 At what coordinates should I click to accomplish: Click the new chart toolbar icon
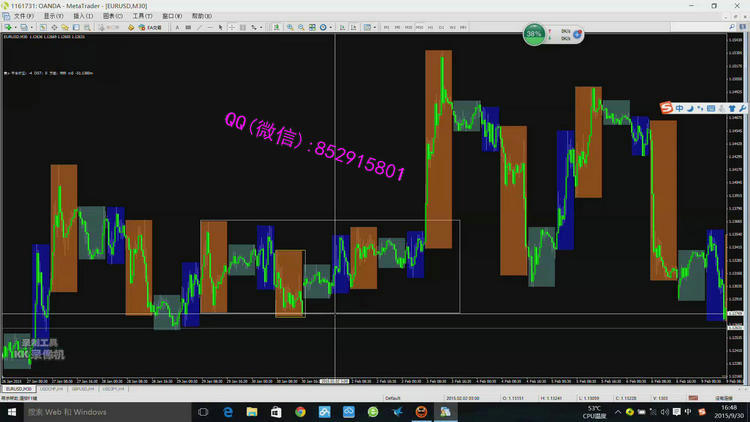[8, 27]
